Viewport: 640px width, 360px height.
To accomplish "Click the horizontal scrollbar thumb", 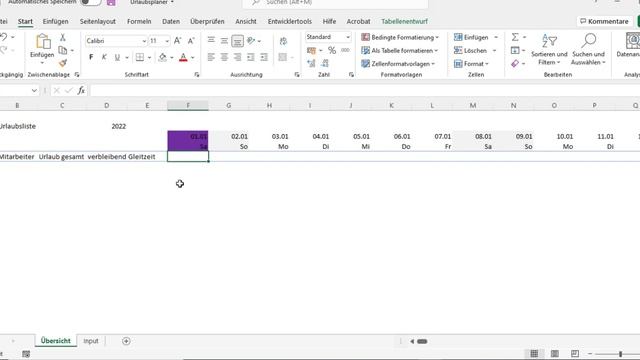I will (x=422, y=341).
